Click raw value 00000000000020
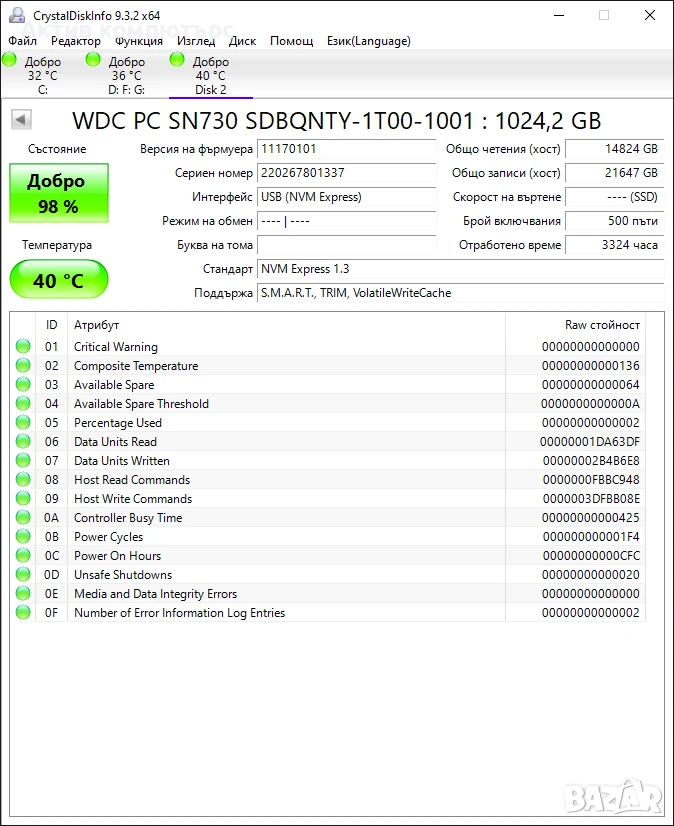Screen dimensions: 674x826 pyautogui.click(x=590, y=574)
